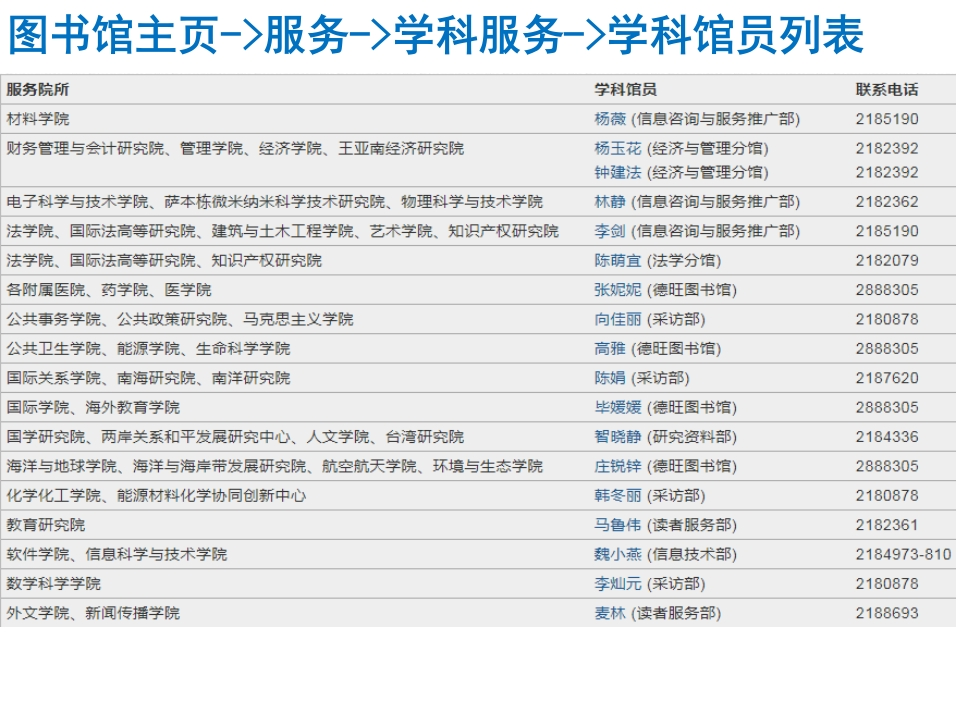Click the 联系电话 column header
The image size is (960, 720).
(886, 89)
